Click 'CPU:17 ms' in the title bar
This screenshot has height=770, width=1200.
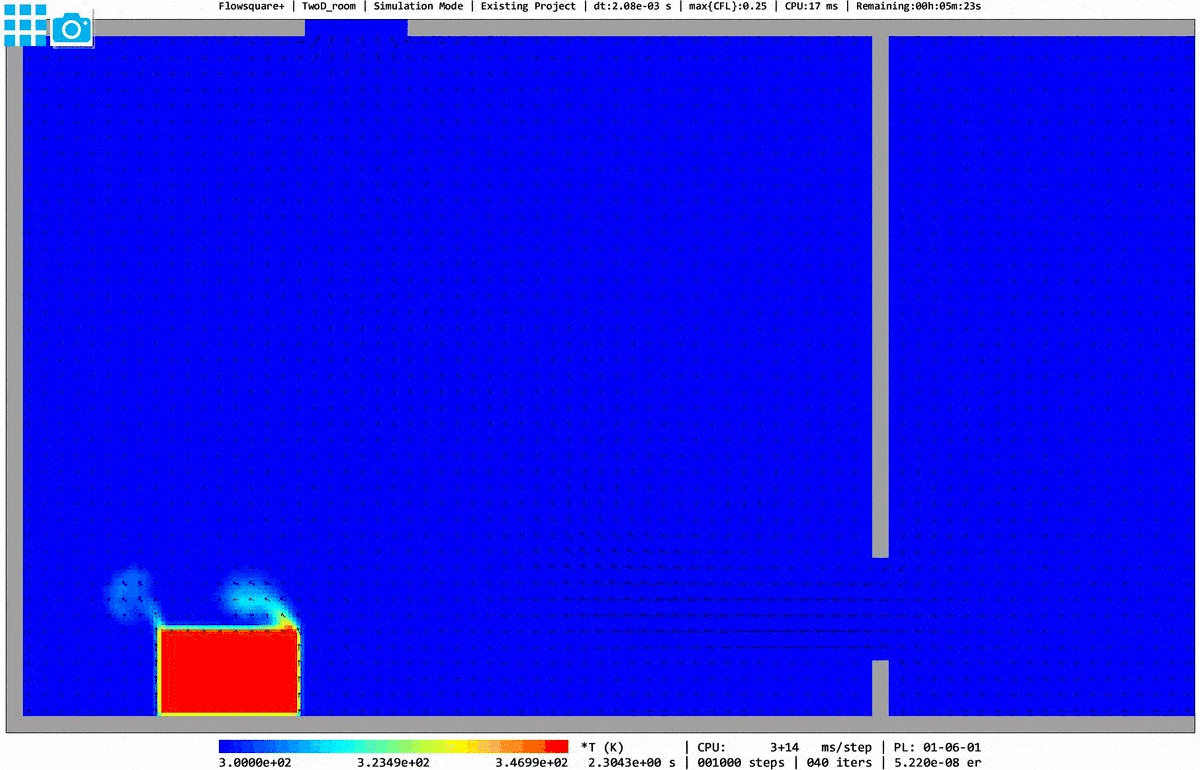811,6
